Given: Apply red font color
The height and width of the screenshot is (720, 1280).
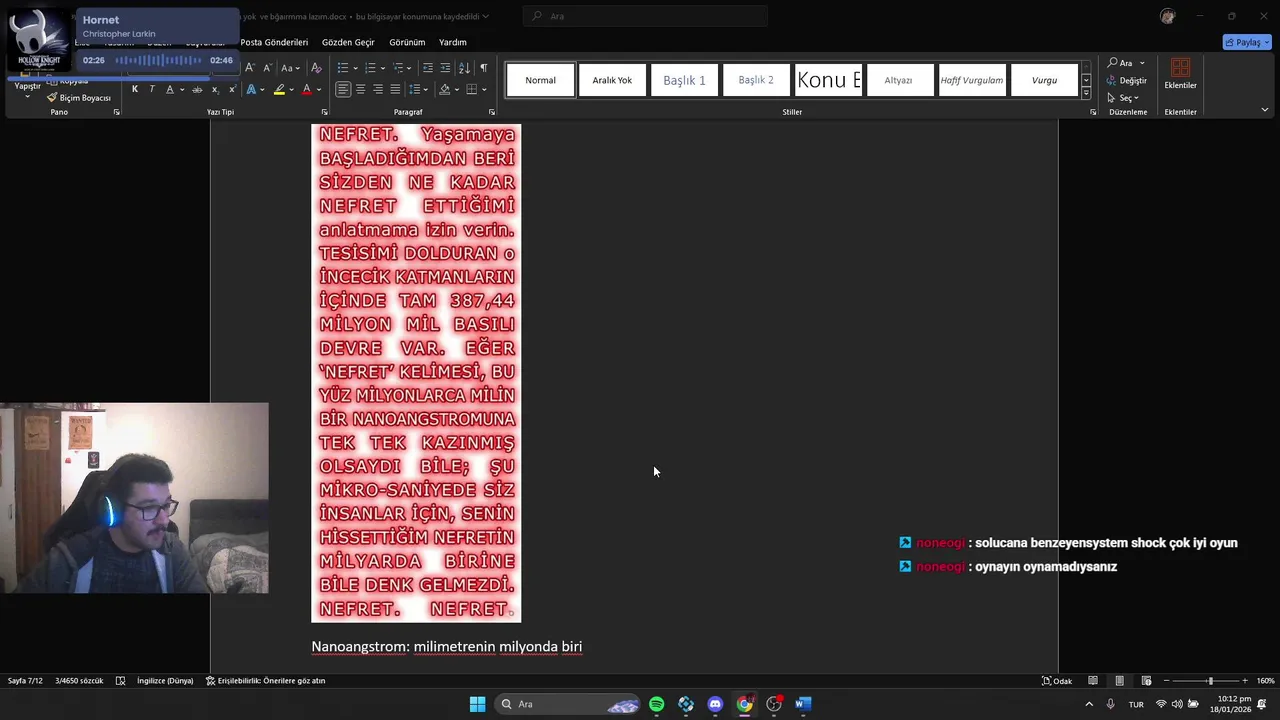Looking at the screenshot, I should click(x=307, y=89).
